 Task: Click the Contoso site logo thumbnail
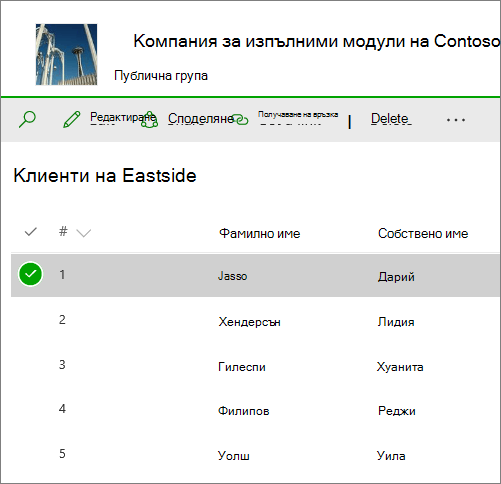pyautogui.click(x=66, y=54)
